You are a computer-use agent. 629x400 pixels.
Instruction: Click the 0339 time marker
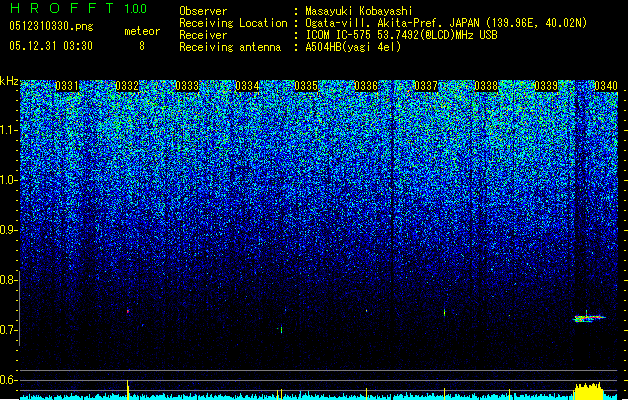(x=546, y=86)
